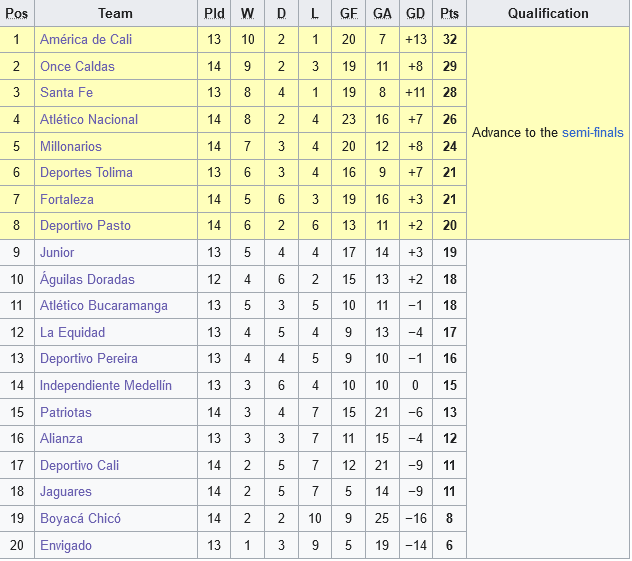Click the Deportivo Cali team link
The height and width of the screenshot is (561, 632).
[x=79, y=465]
